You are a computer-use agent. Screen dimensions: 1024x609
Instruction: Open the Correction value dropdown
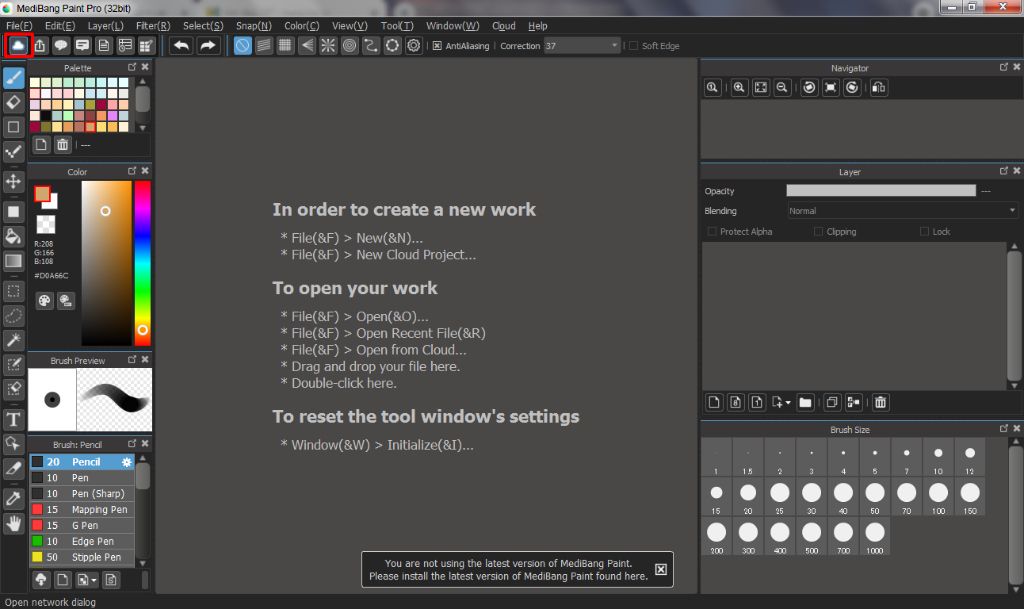coord(614,46)
